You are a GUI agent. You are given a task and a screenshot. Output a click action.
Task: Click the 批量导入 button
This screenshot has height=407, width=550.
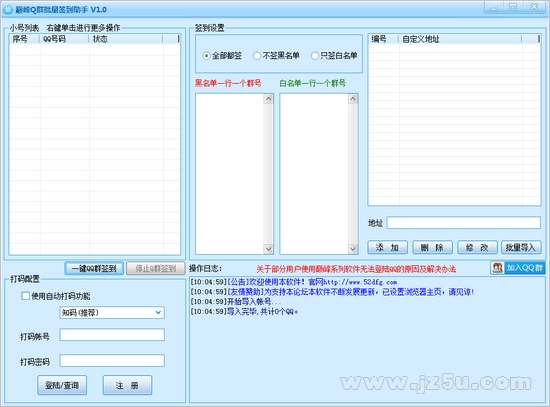pyautogui.click(x=521, y=247)
